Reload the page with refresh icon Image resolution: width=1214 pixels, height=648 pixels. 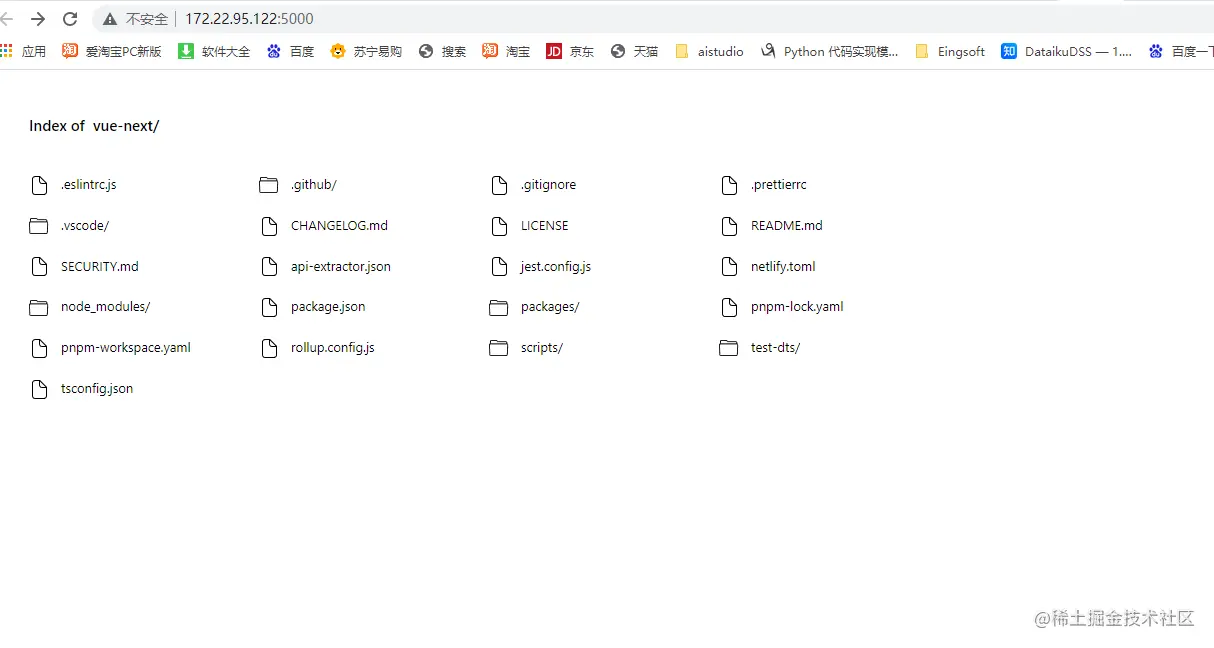[x=70, y=19]
